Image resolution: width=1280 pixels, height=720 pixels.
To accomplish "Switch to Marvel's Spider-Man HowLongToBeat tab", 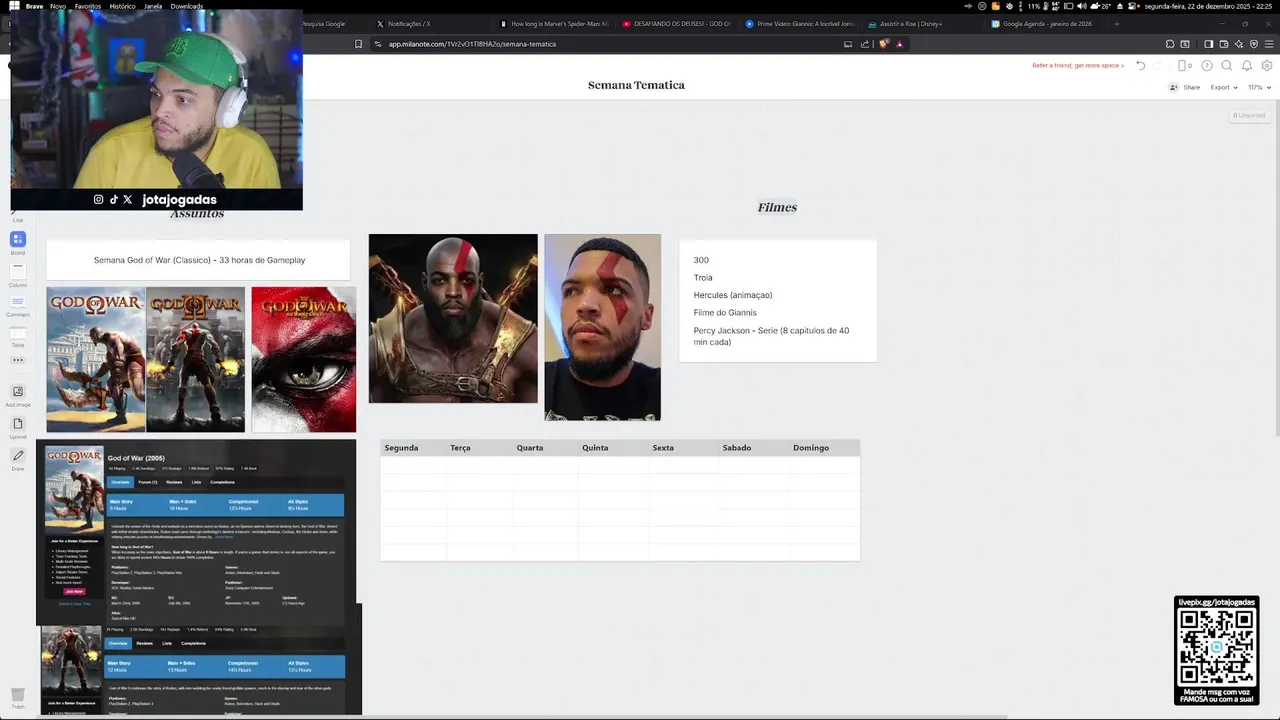I will pos(555,23).
